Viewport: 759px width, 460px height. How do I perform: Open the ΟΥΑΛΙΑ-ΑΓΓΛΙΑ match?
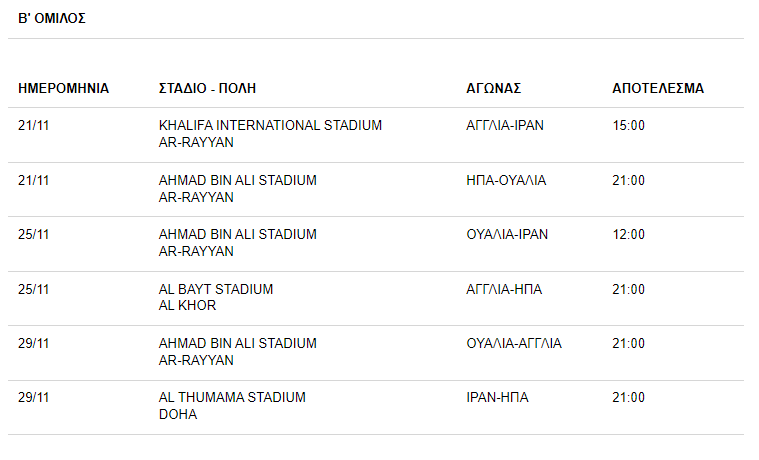coord(514,343)
